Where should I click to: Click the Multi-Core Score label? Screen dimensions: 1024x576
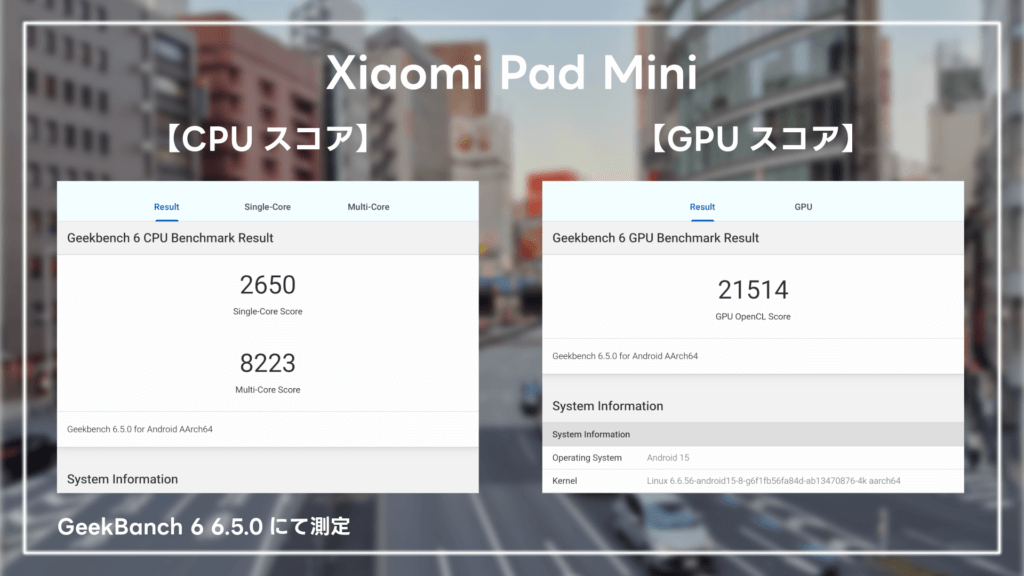(x=267, y=389)
